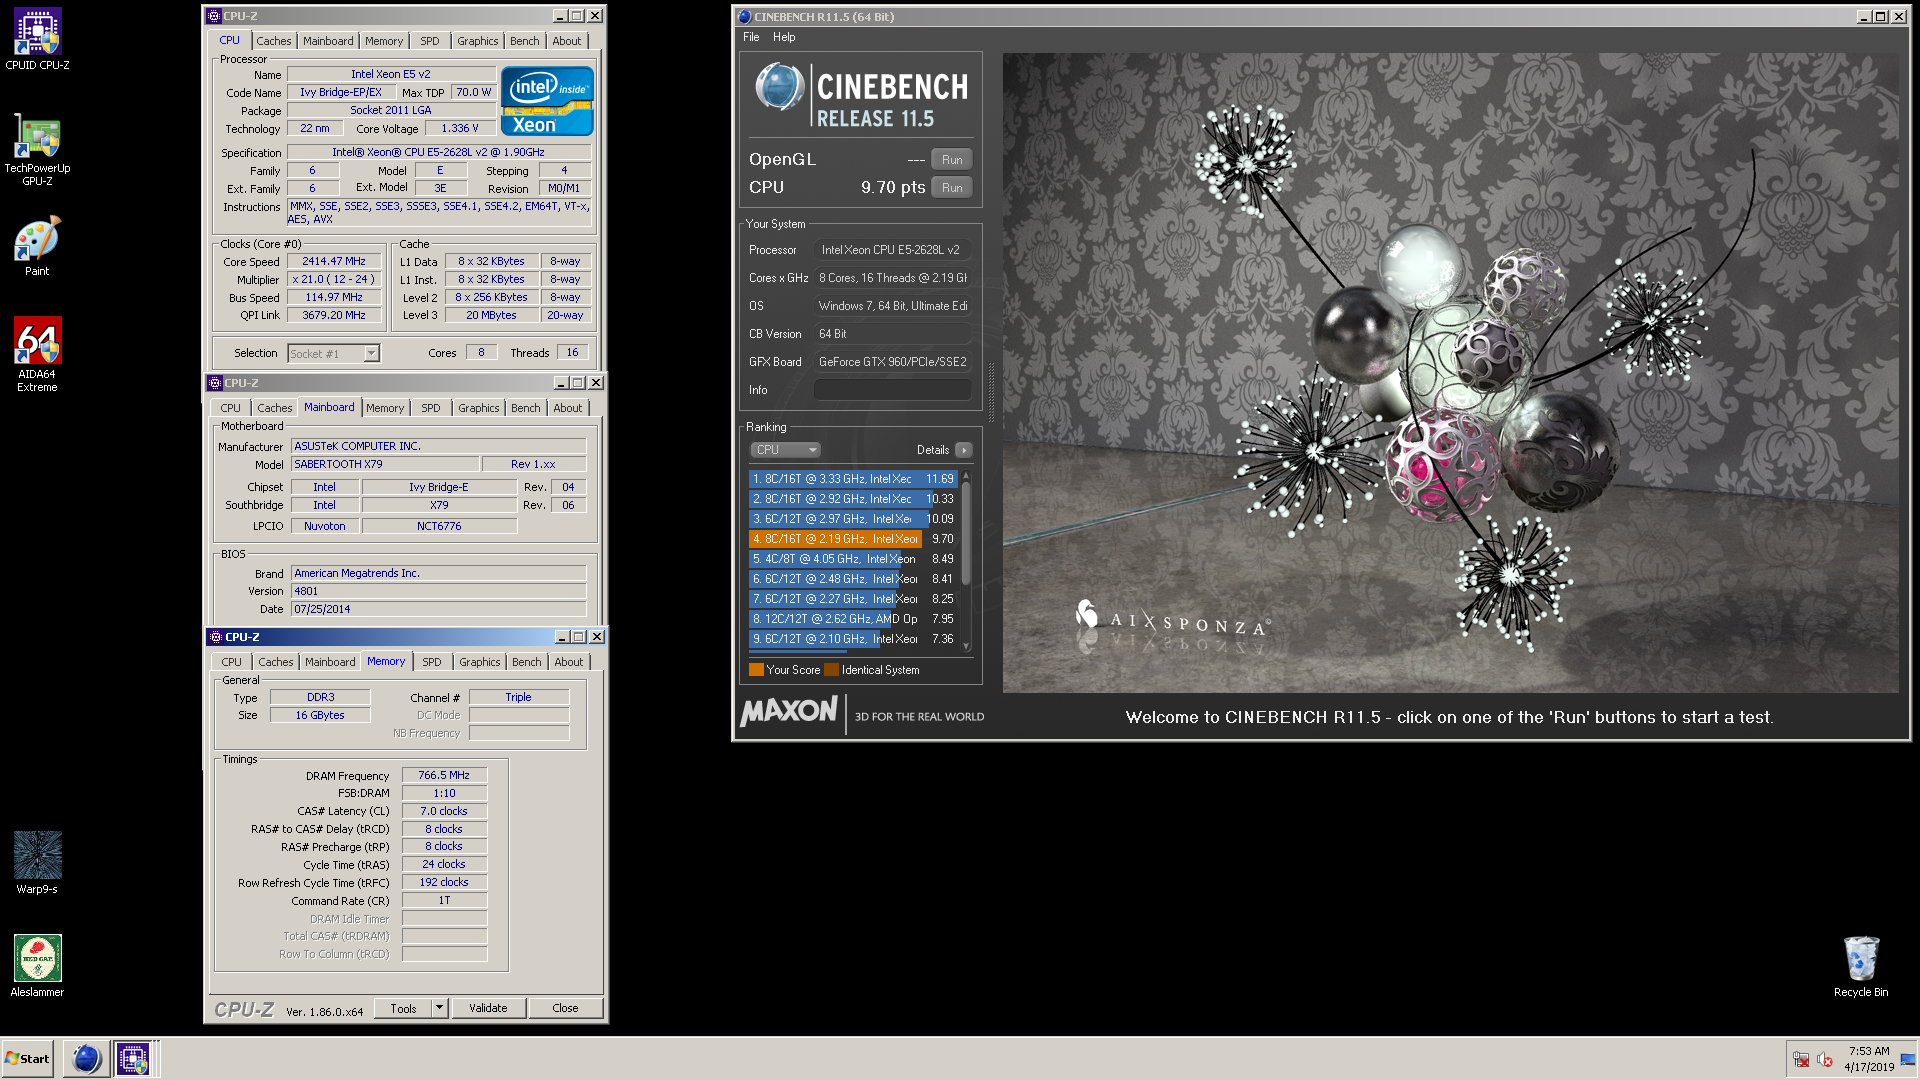Switch to Caches tab in top CPU-Z window
Viewport: 1920px width, 1080px height.
click(x=273, y=41)
